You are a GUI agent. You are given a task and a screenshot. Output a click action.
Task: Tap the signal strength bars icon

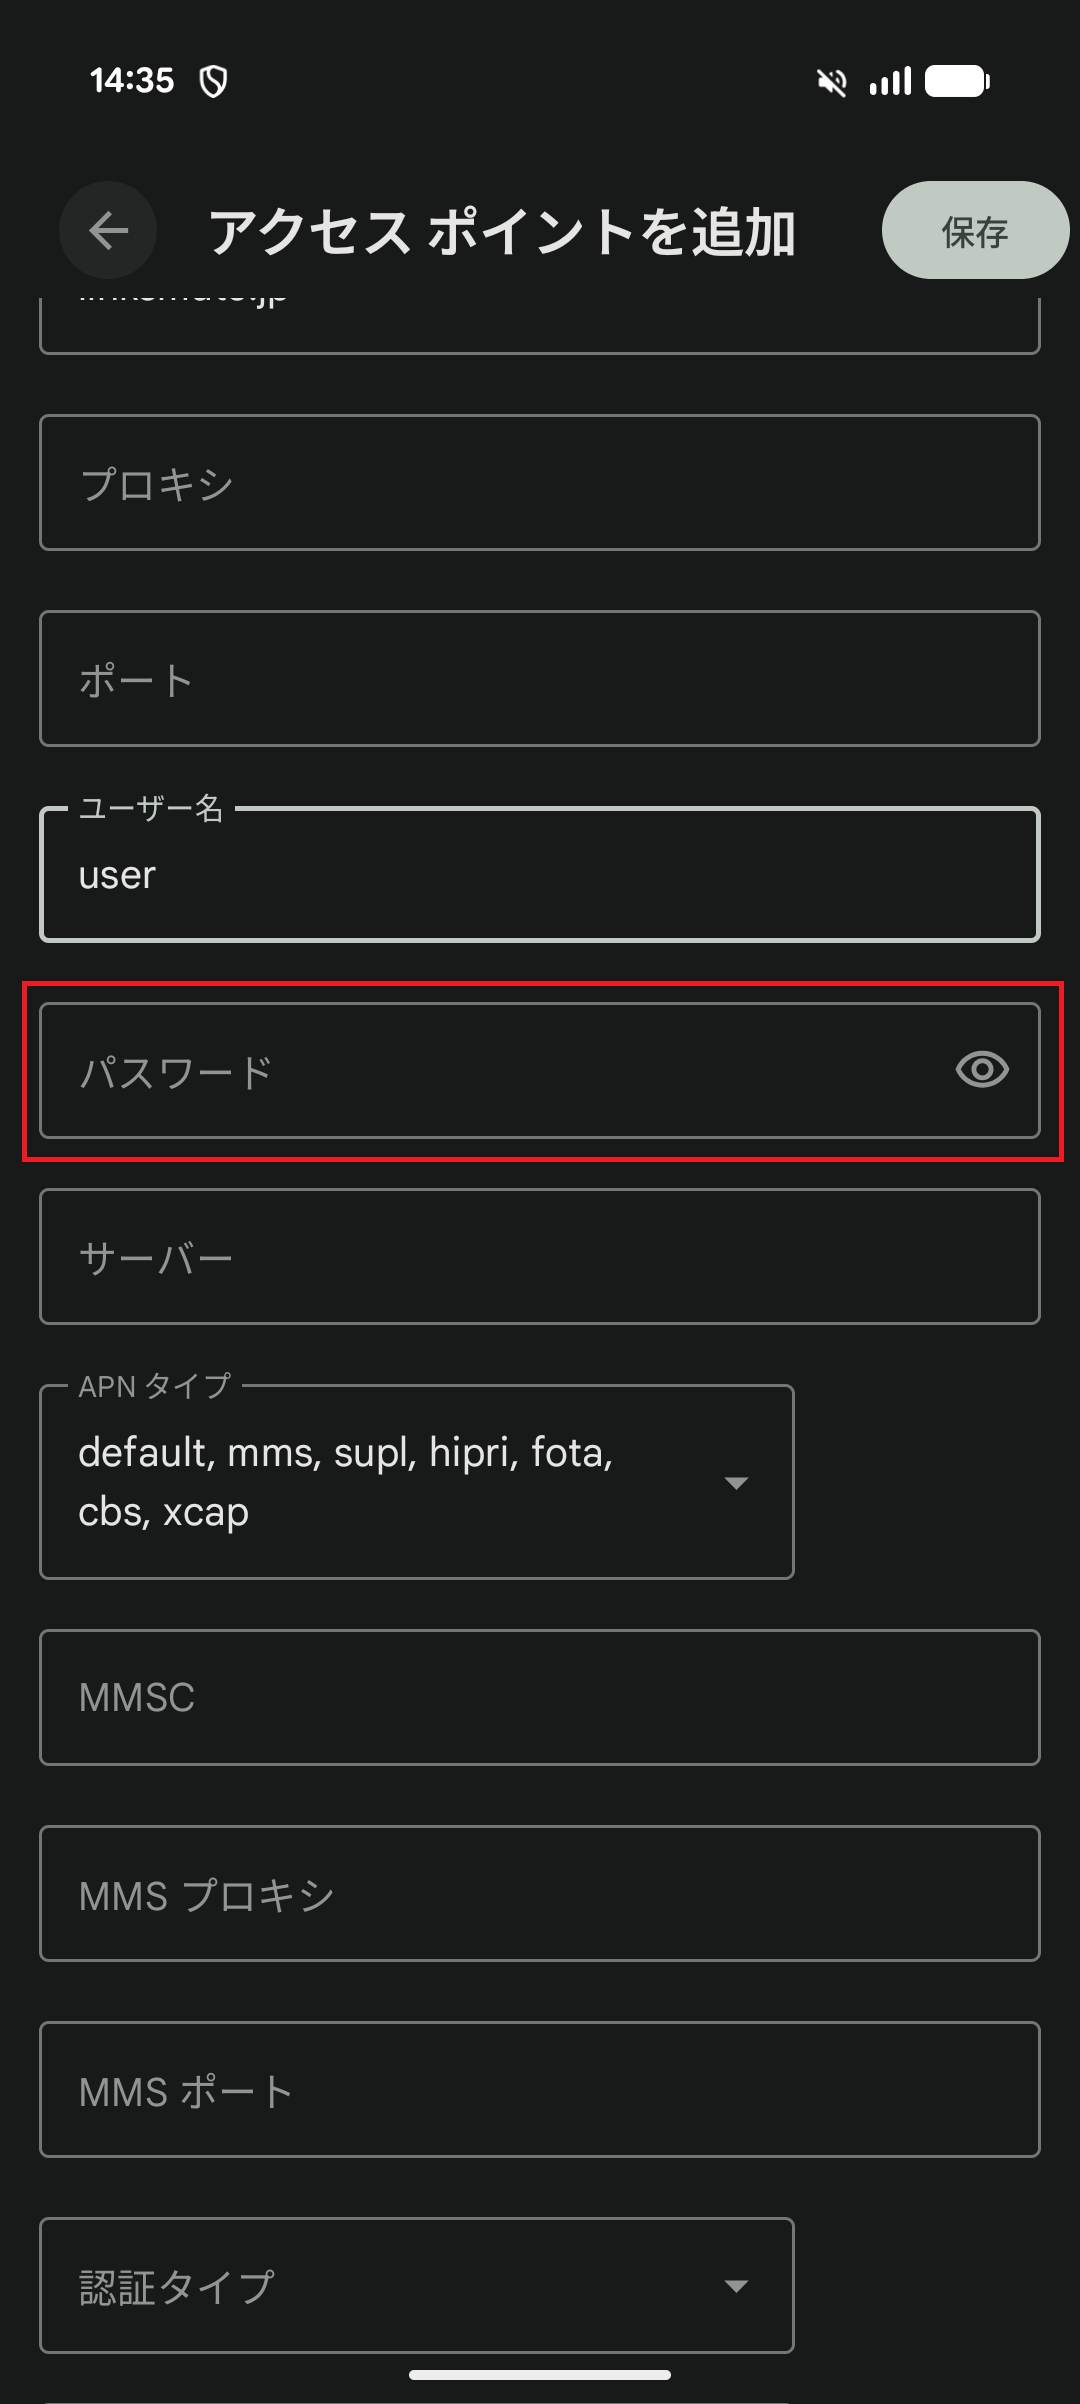coord(890,82)
